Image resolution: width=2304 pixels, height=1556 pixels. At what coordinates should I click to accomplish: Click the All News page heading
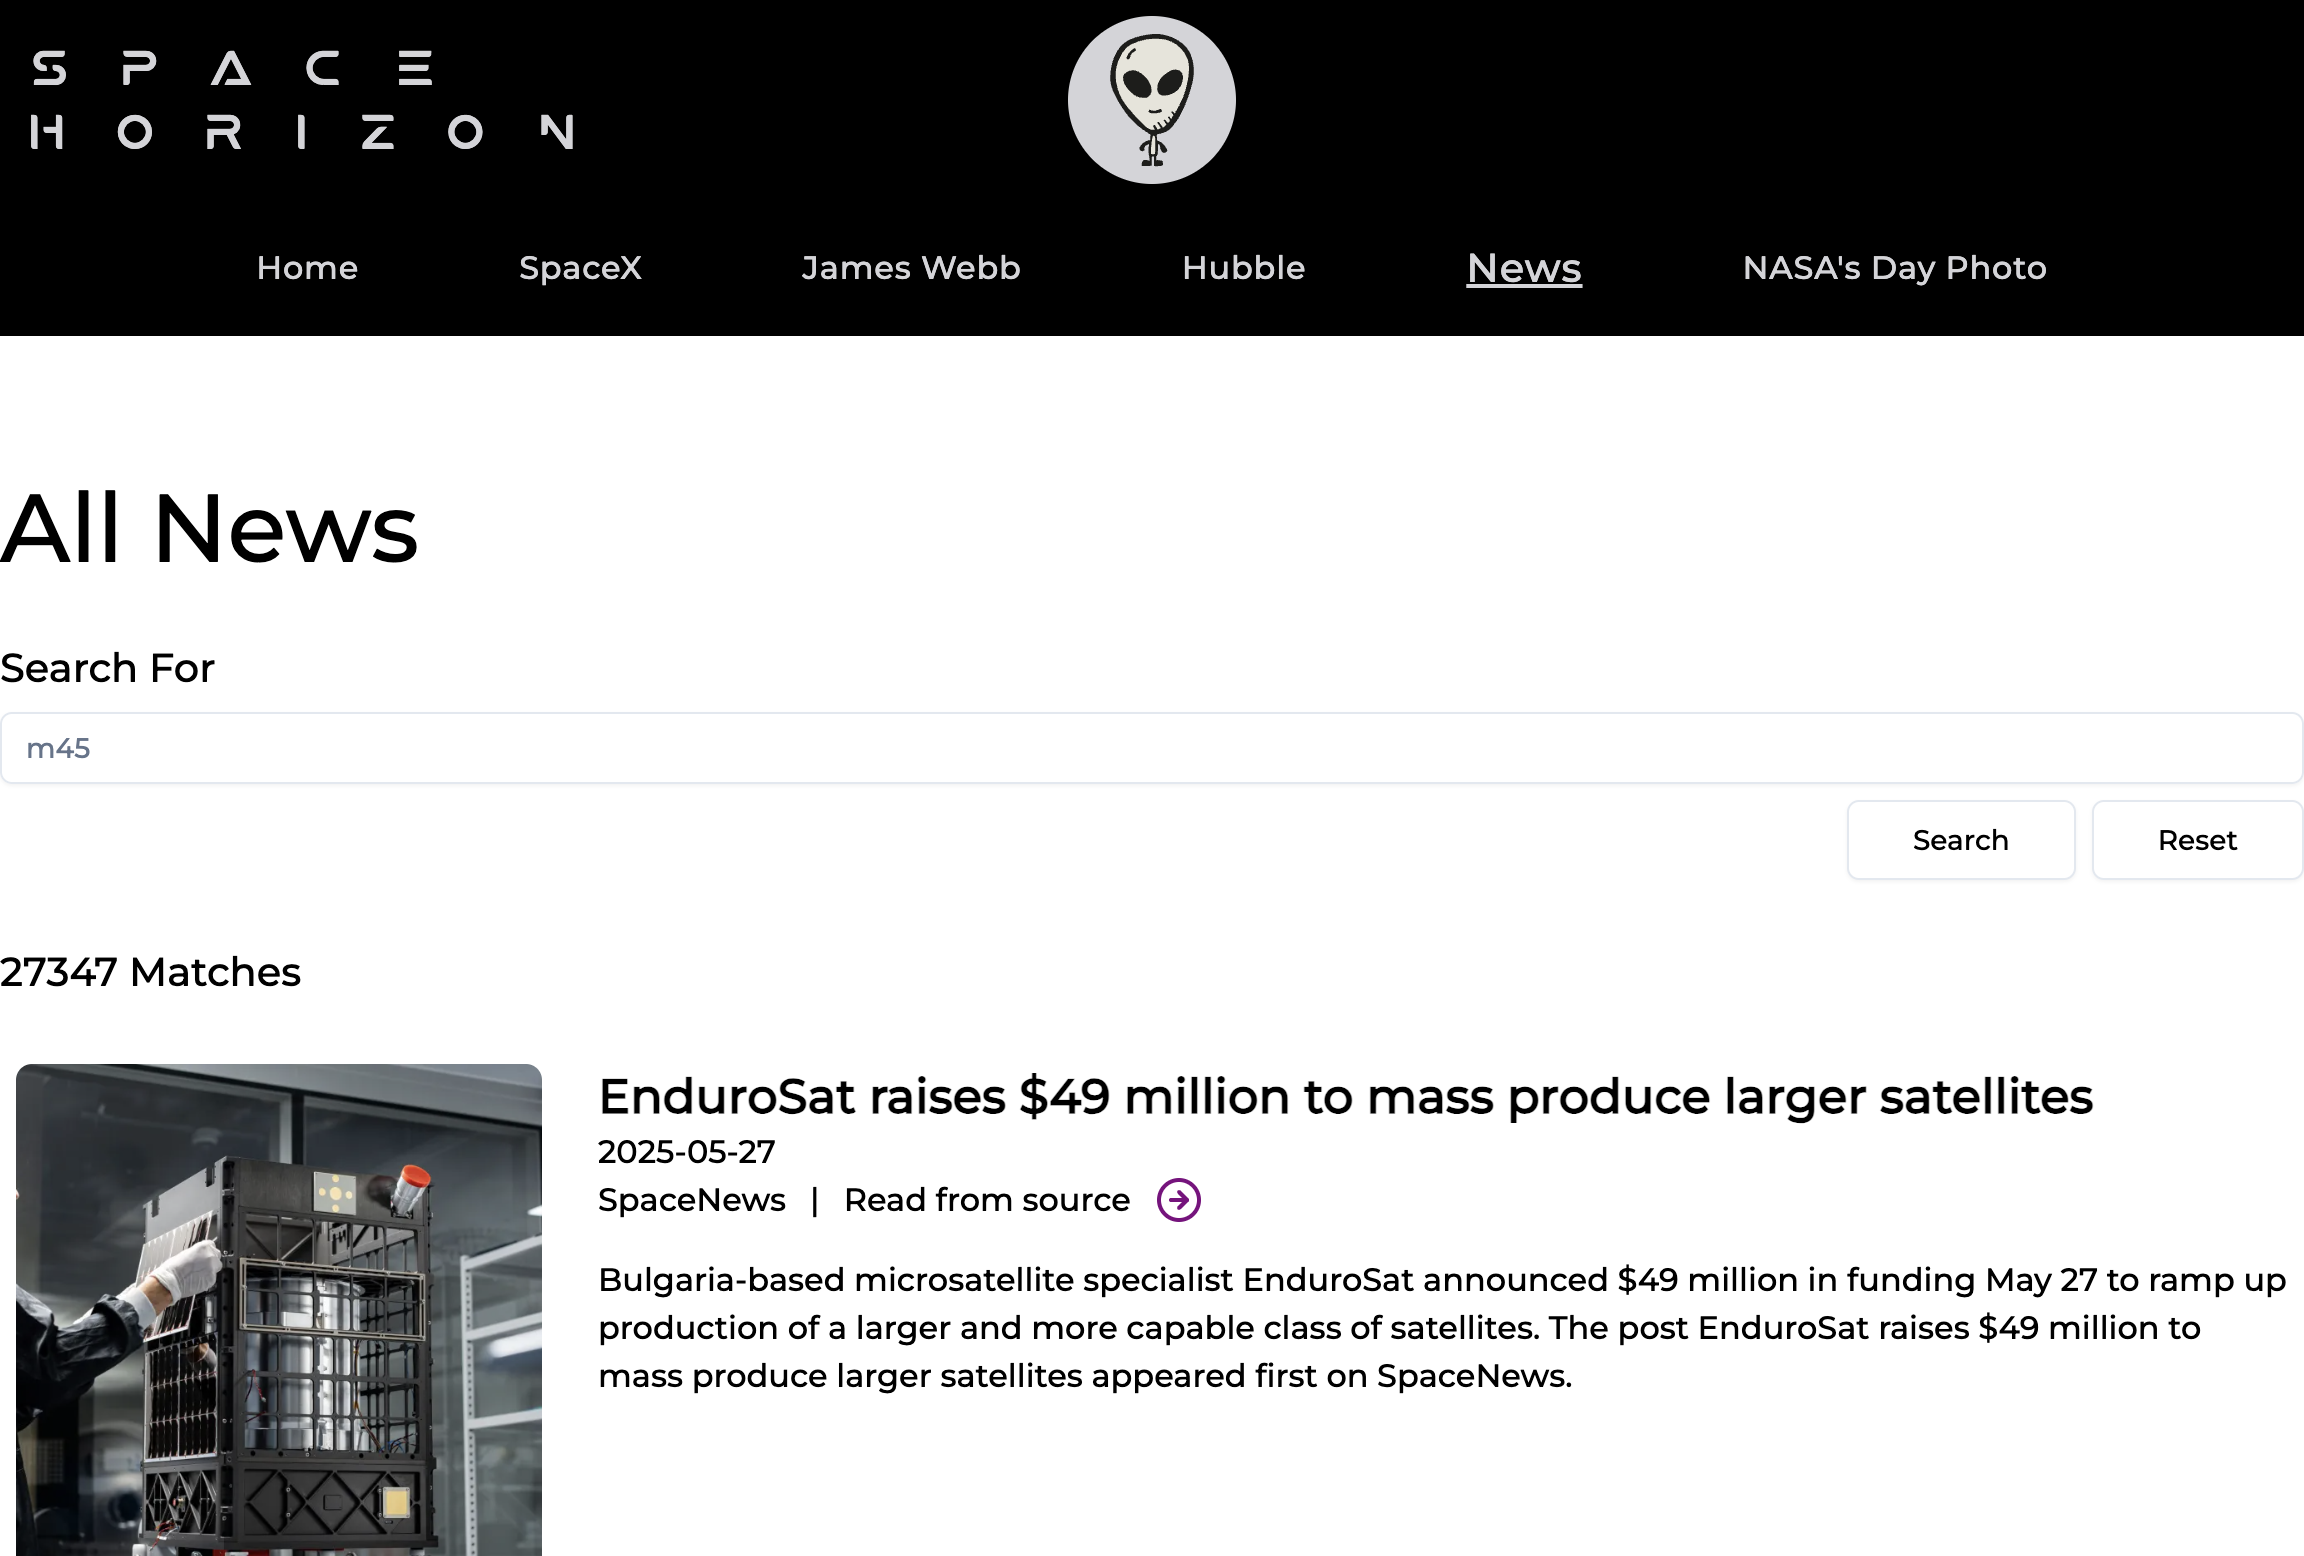click(x=209, y=528)
